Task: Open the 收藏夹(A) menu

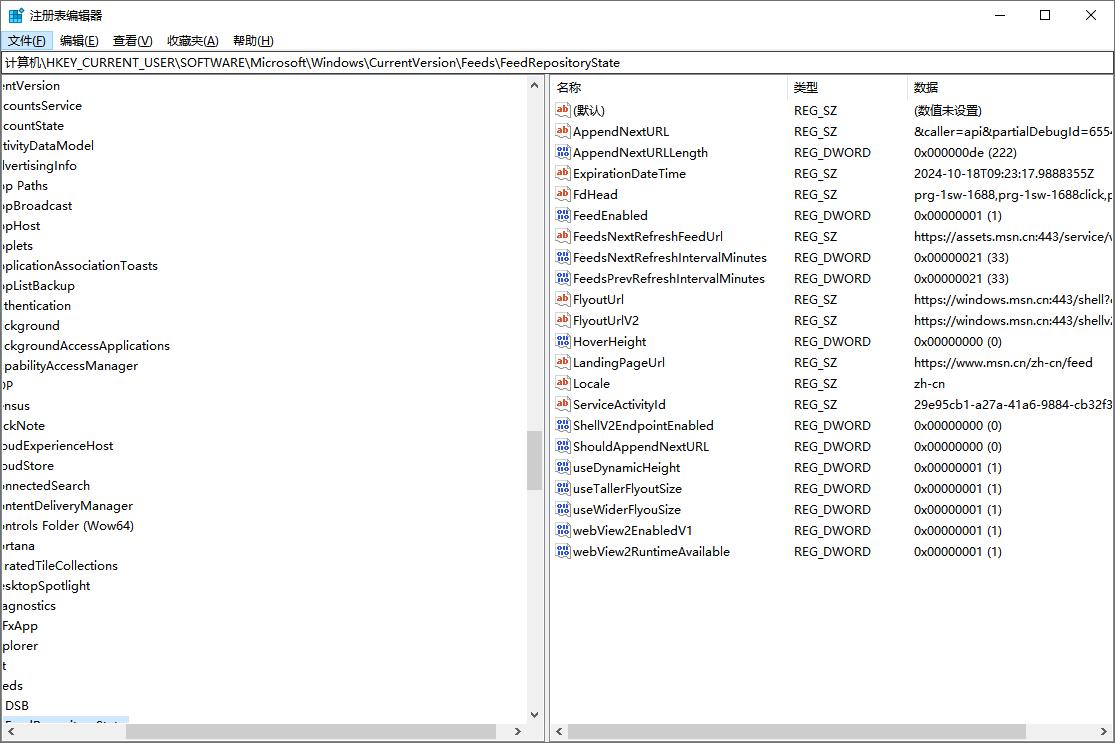Action: pos(192,41)
